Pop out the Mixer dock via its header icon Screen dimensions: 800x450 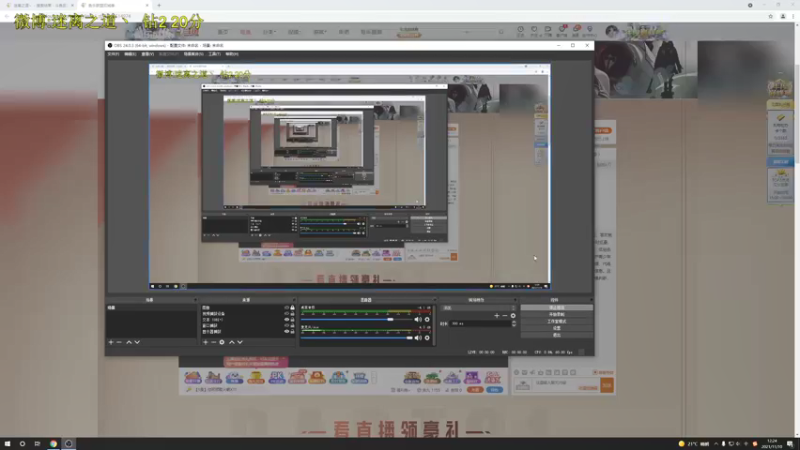tap(435, 300)
